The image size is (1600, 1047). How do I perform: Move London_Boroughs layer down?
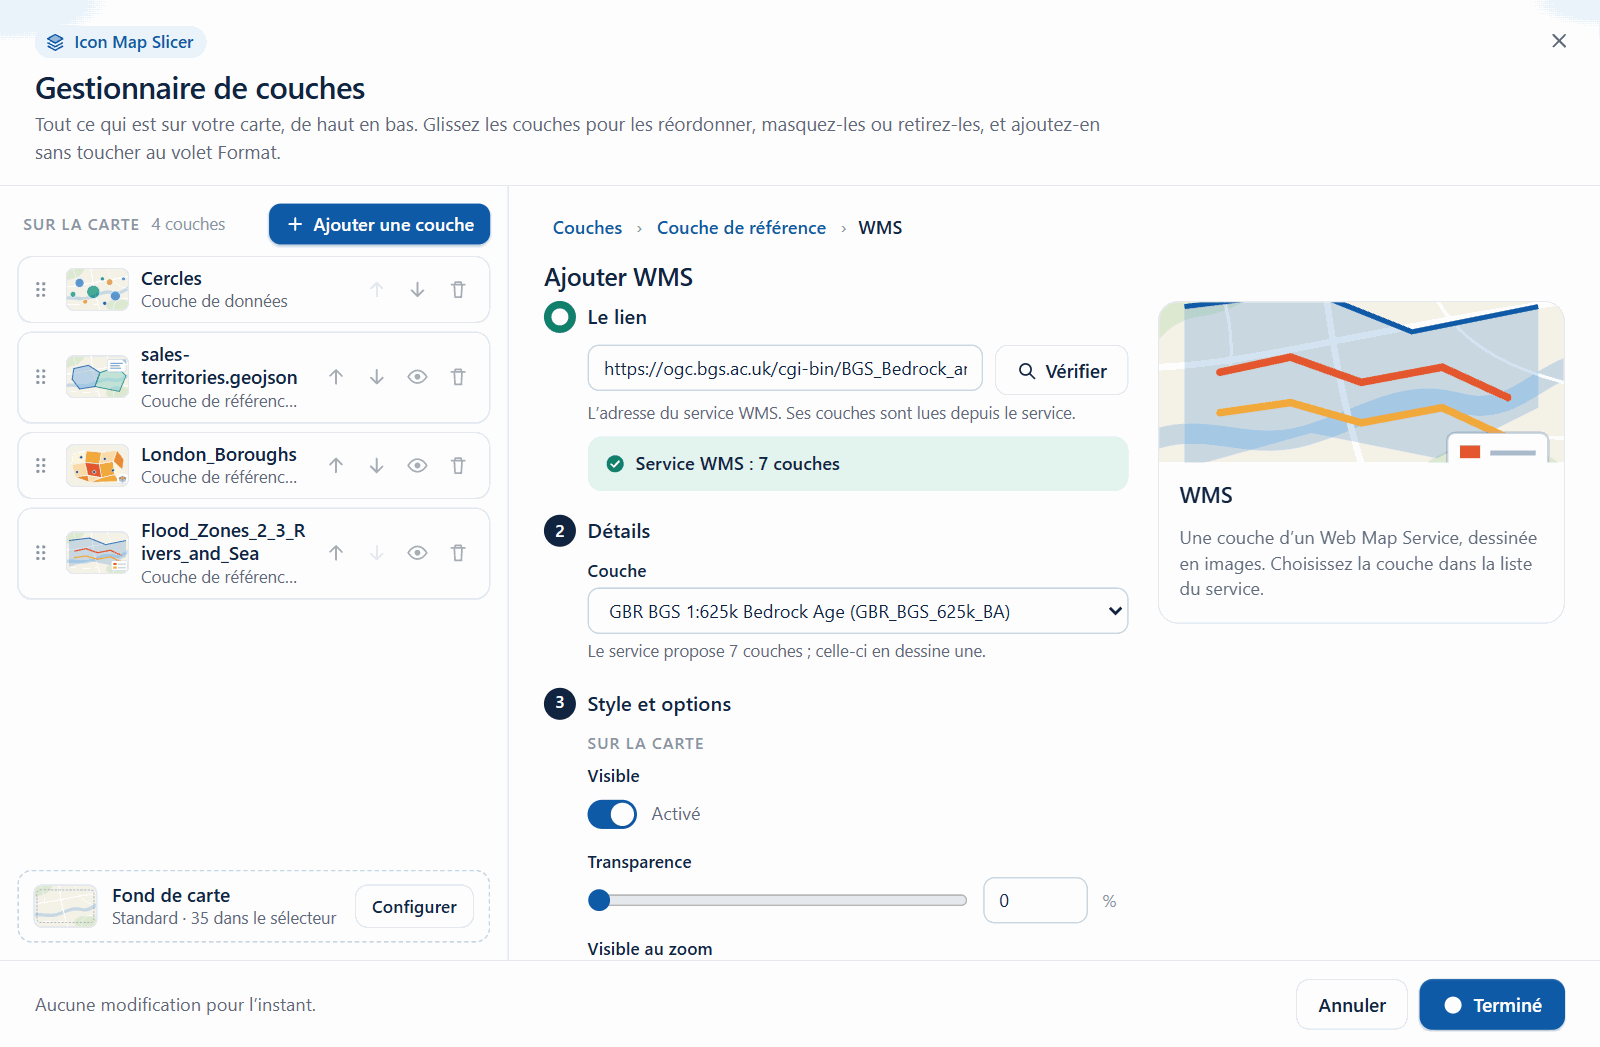tap(376, 465)
